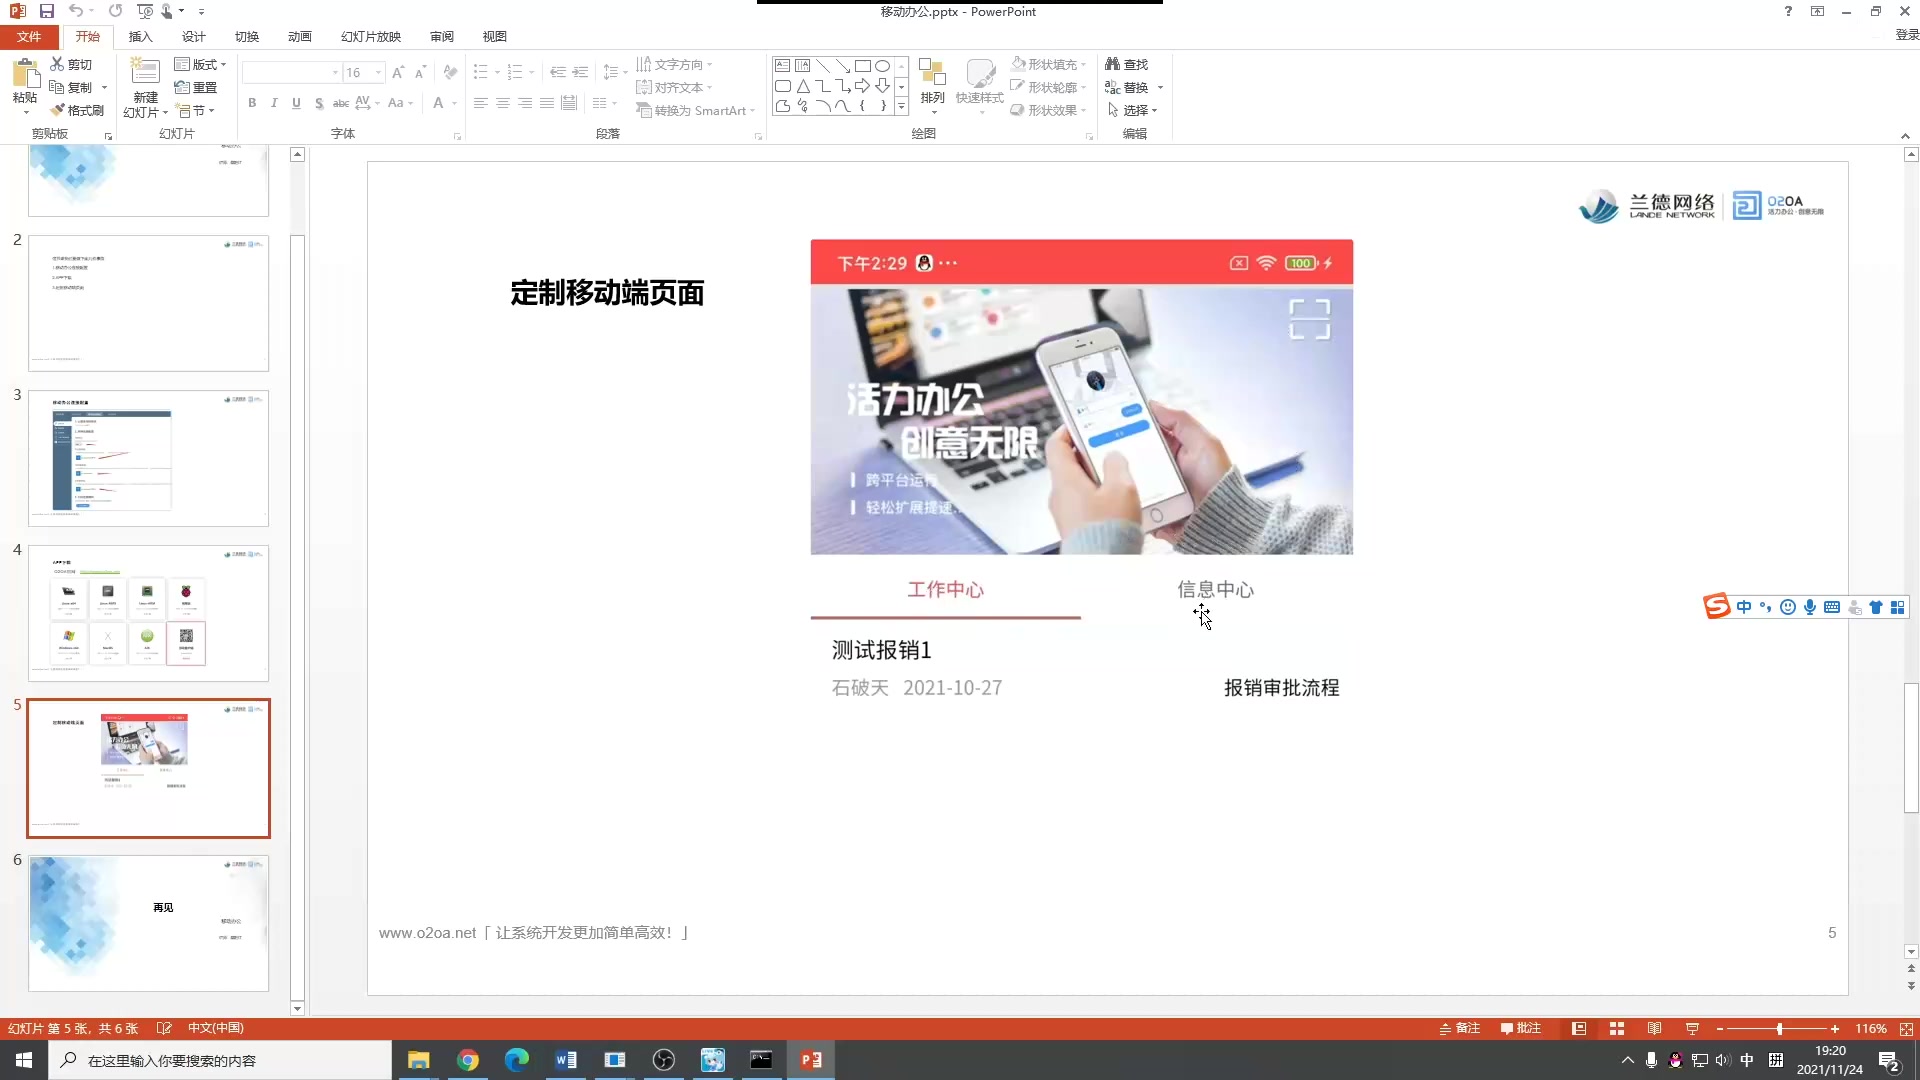The height and width of the screenshot is (1080, 1920).
Task: Switch to Slide Sorter view icon
Action: coord(1617,1029)
